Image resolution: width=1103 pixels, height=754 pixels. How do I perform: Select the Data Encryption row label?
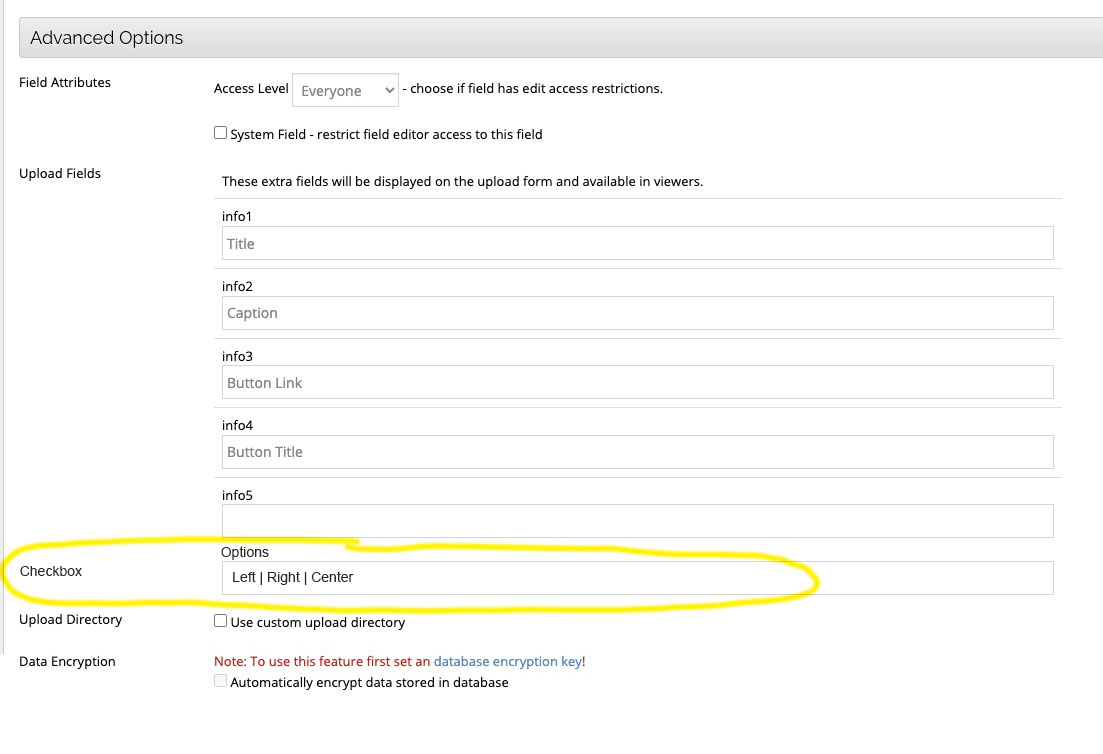click(x=67, y=661)
